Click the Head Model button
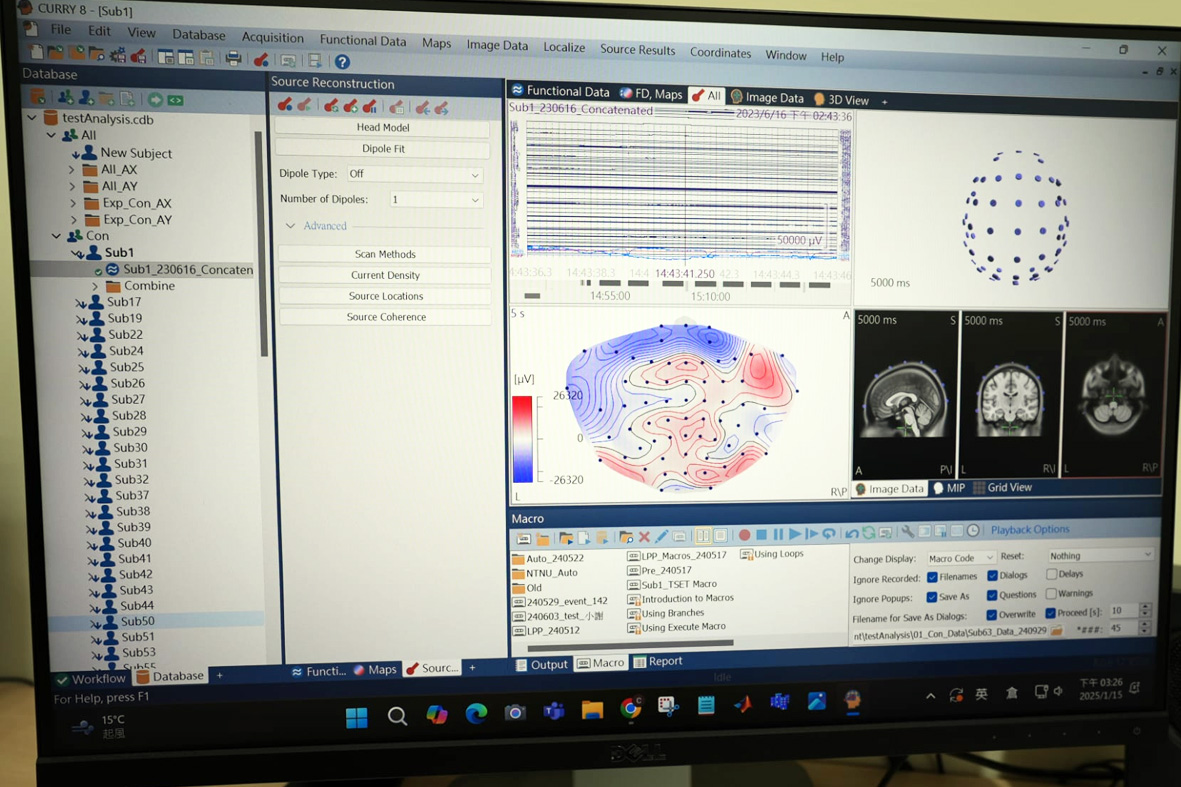 click(382, 128)
